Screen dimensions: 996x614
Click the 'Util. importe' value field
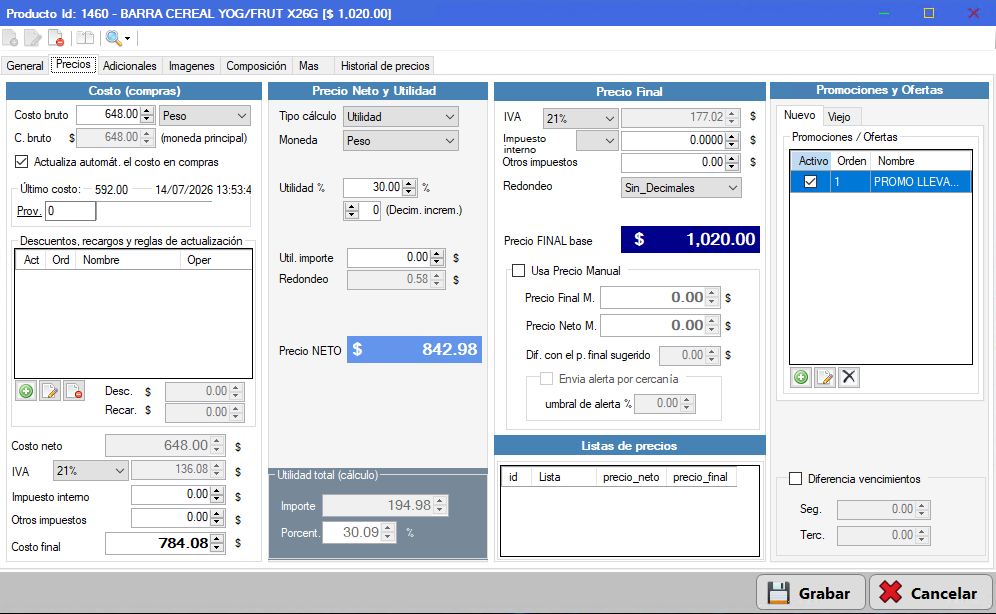pos(394,258)
